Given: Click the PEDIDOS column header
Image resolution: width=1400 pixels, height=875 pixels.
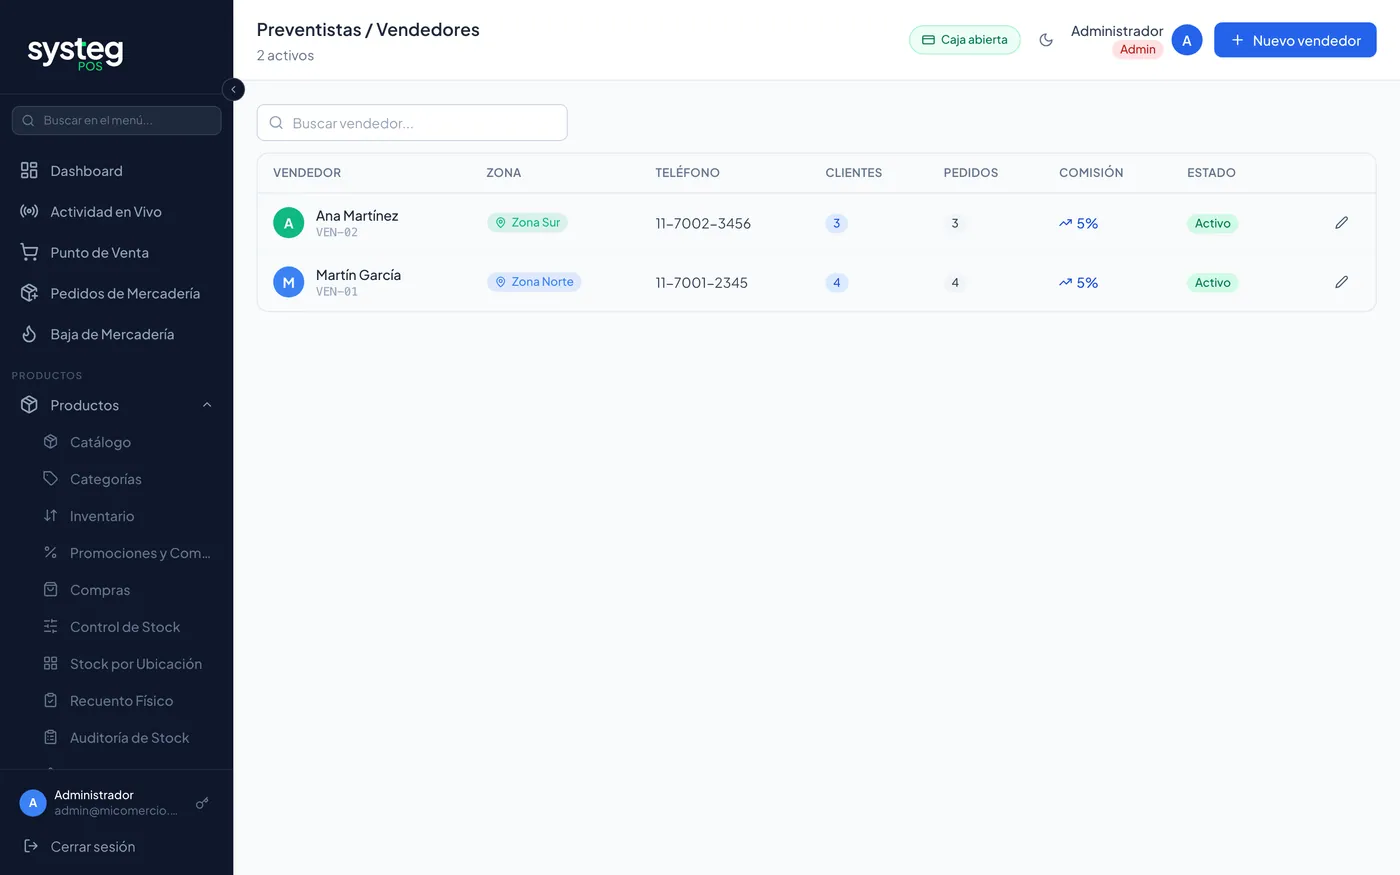Looking at the screenshot, I should coord(971,173).
